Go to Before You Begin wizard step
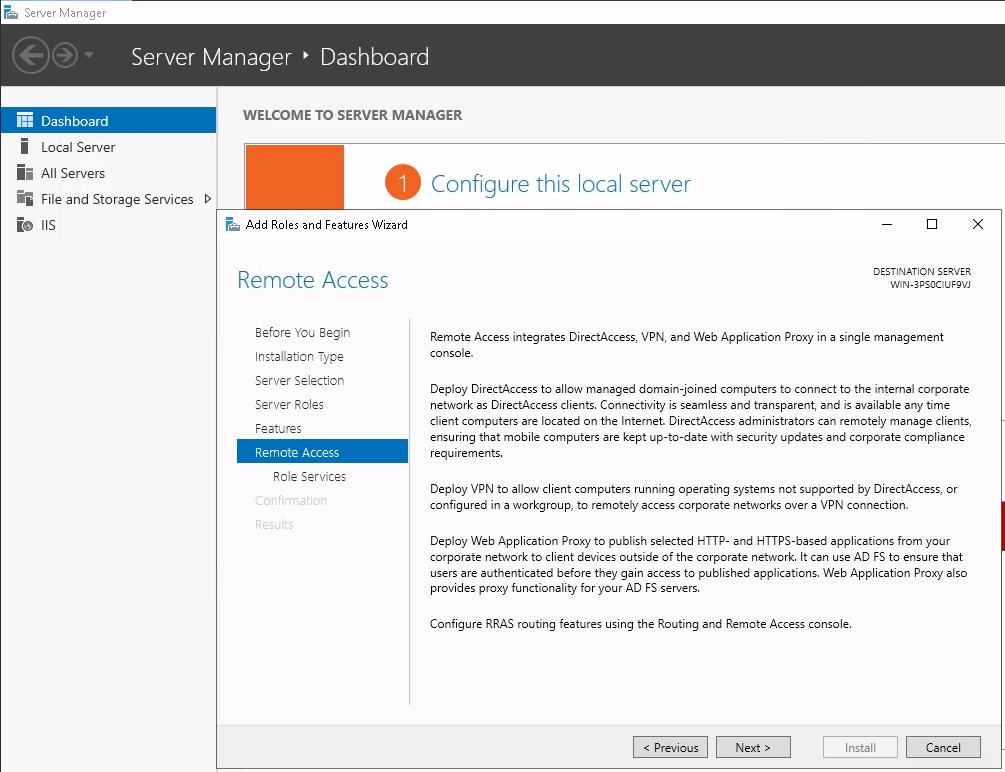1005x772 pixels. pos(303,332)
